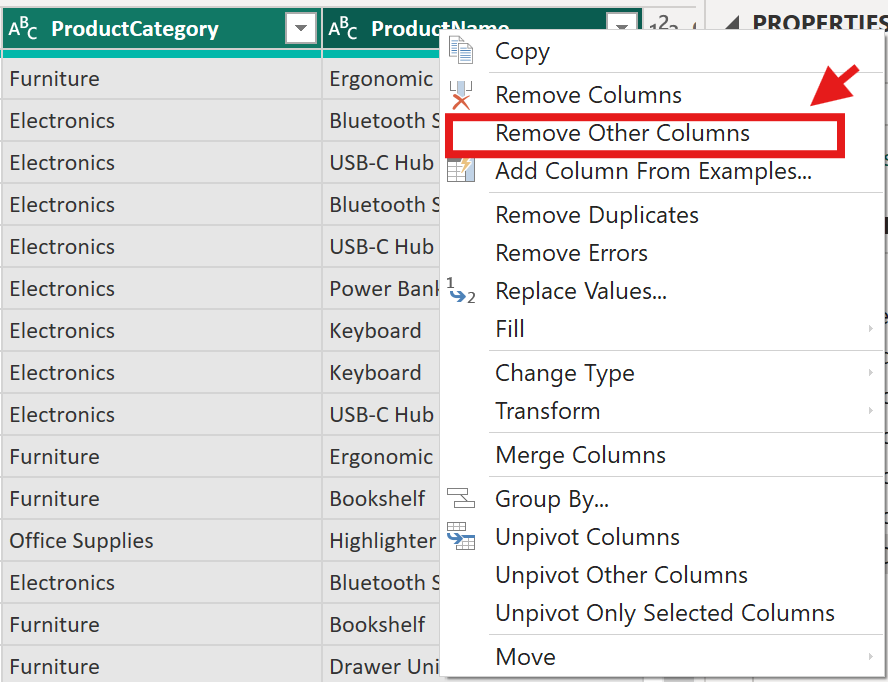Choose Unpivot Only Selected Columns
888x682 pixels.
tap(663, 613)
